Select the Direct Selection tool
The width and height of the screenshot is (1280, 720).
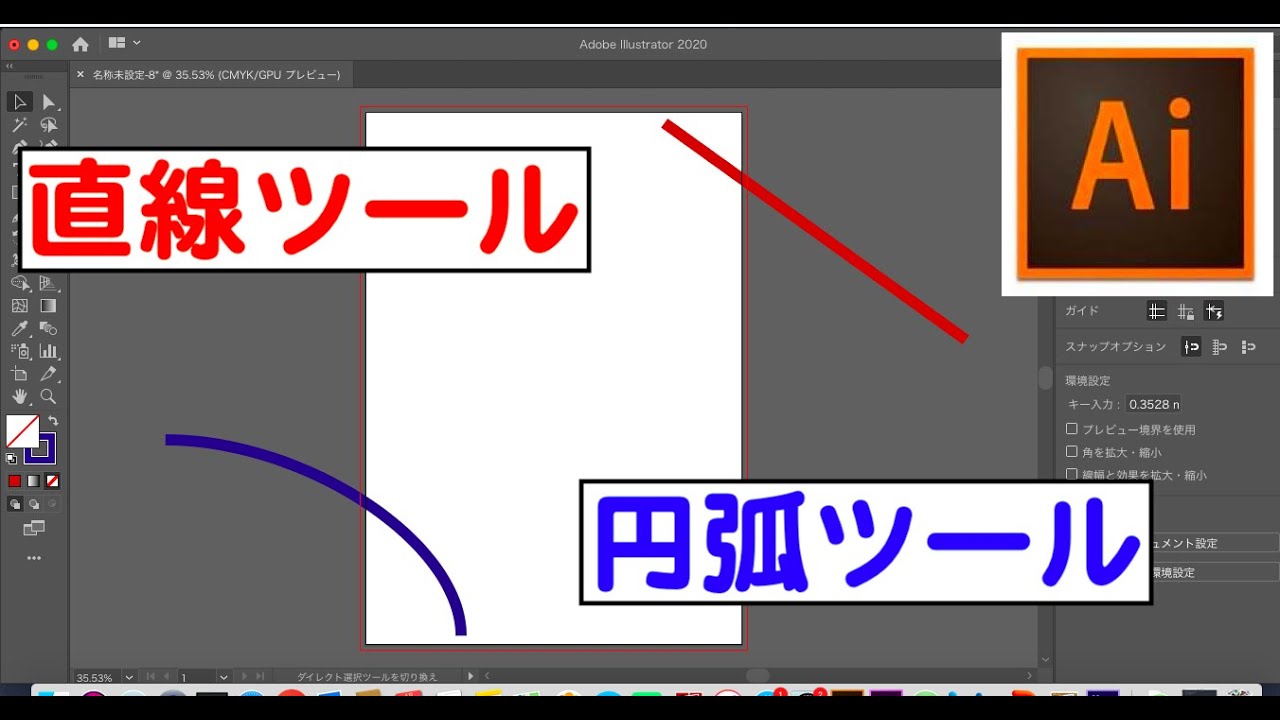pyautogui.click(x=48, y=102)
